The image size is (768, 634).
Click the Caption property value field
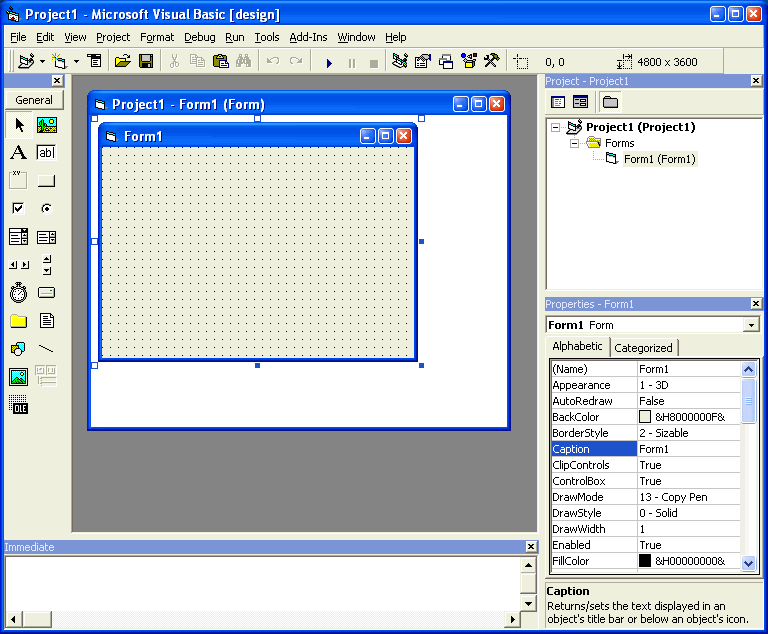pos(689,449)
